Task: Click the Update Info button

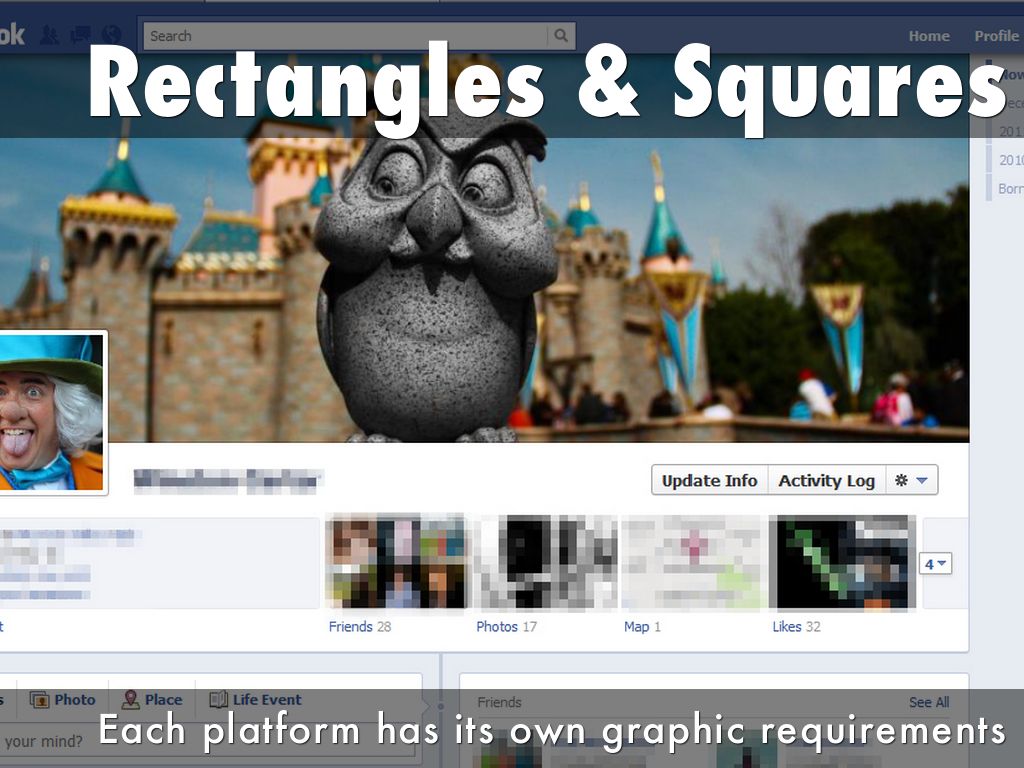Action: pyautogui.click(x=709, y=481)
